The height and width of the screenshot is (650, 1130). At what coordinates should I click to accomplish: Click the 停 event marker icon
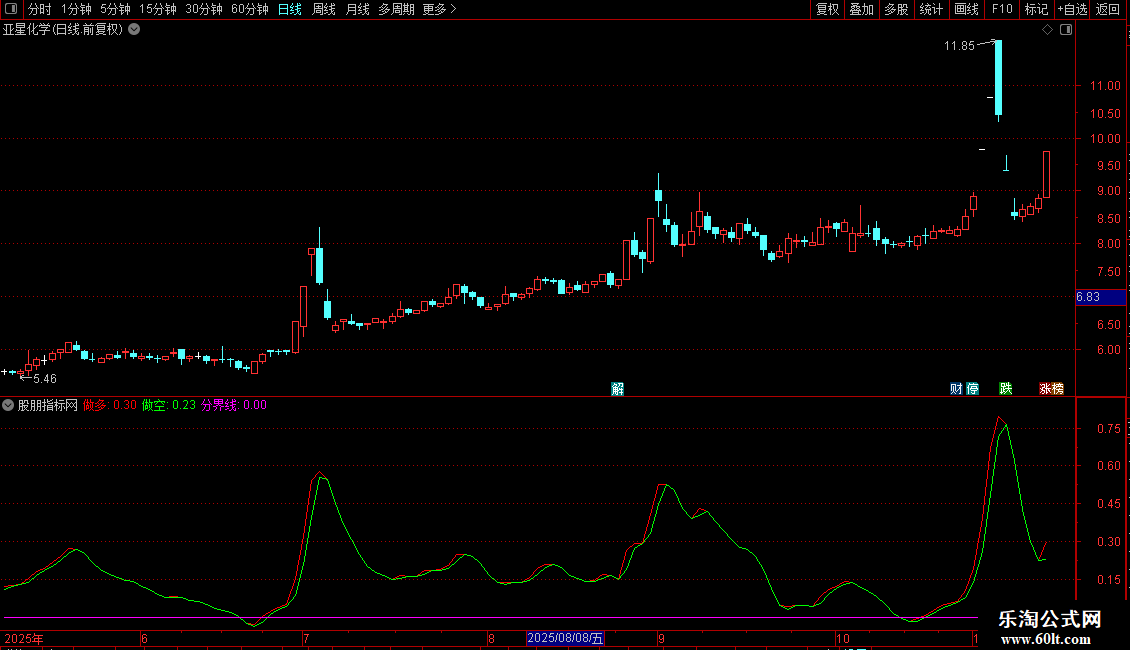tap(972, 389)
